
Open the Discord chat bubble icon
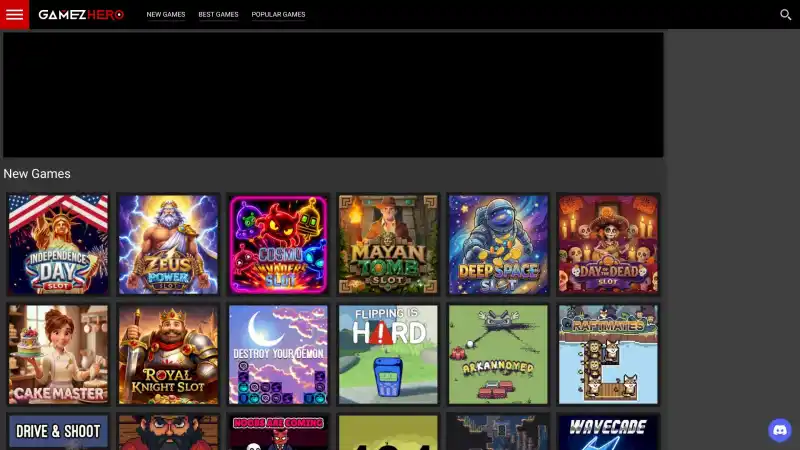[x=780, y=430]
